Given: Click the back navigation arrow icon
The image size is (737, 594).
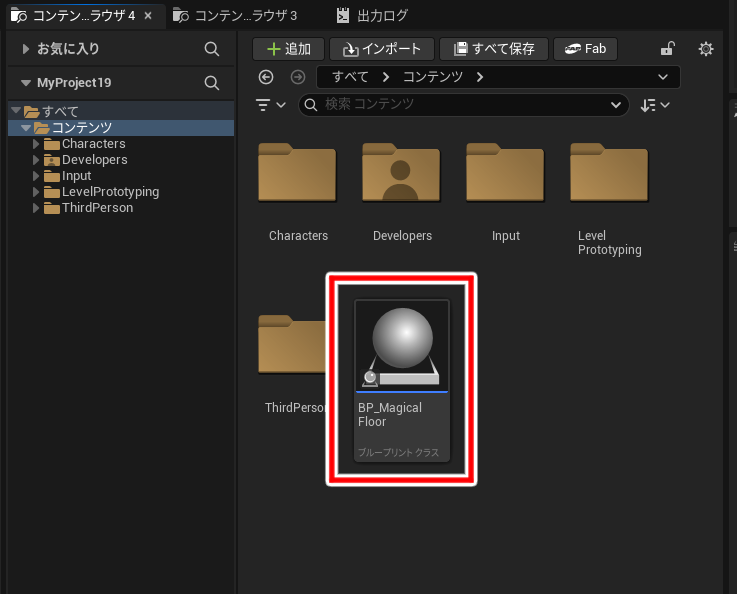Looking at the screenshot, I should [x=265, y=77].
